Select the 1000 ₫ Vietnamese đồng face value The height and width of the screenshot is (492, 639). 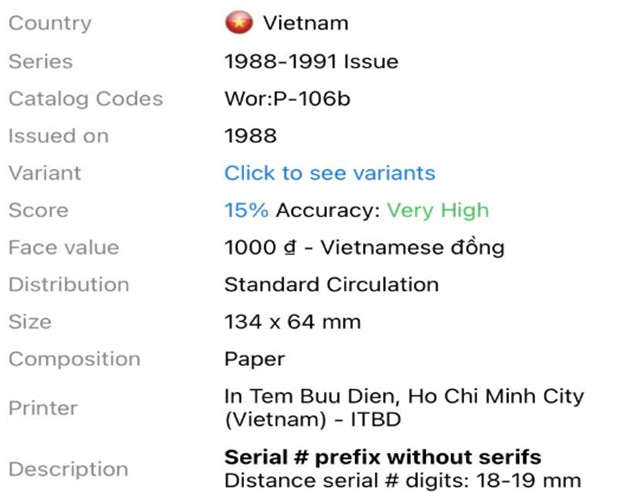(364, 247)
